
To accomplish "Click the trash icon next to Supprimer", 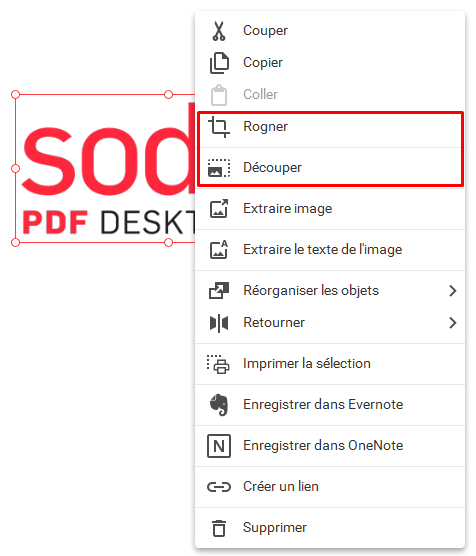I will [x=219, y=528].
